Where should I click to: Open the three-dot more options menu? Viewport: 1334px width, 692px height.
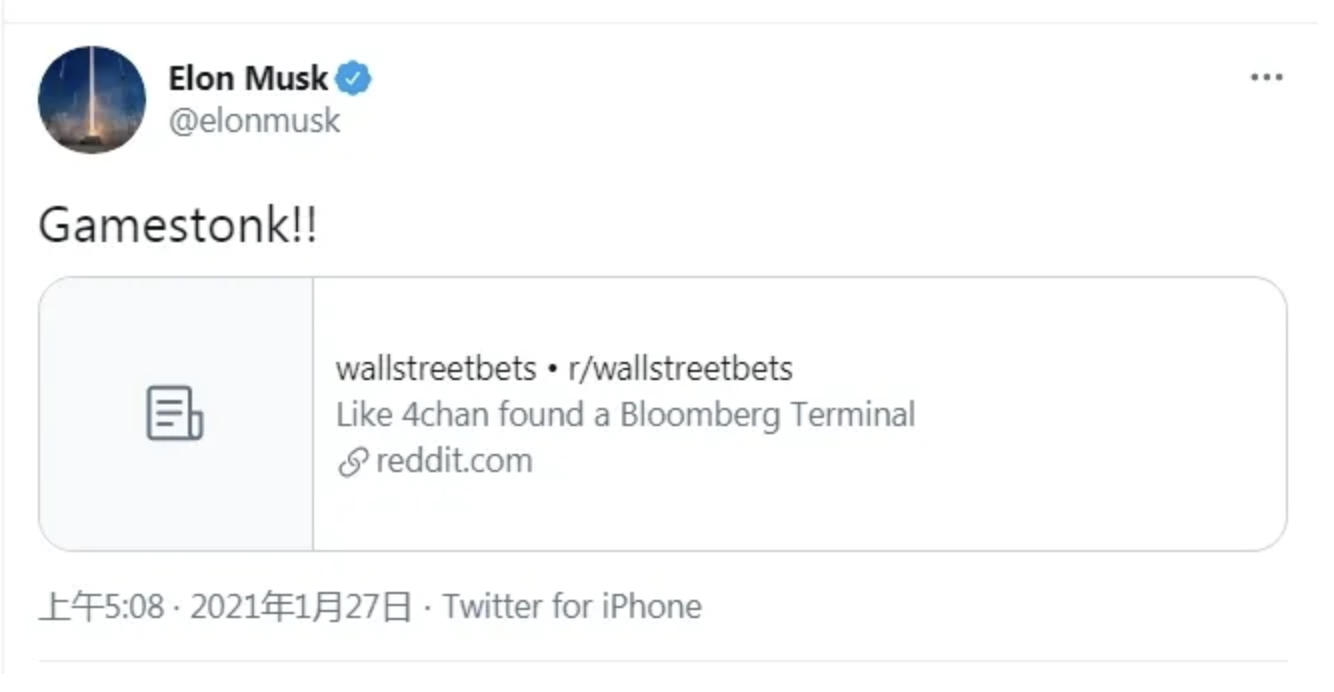1266,78
